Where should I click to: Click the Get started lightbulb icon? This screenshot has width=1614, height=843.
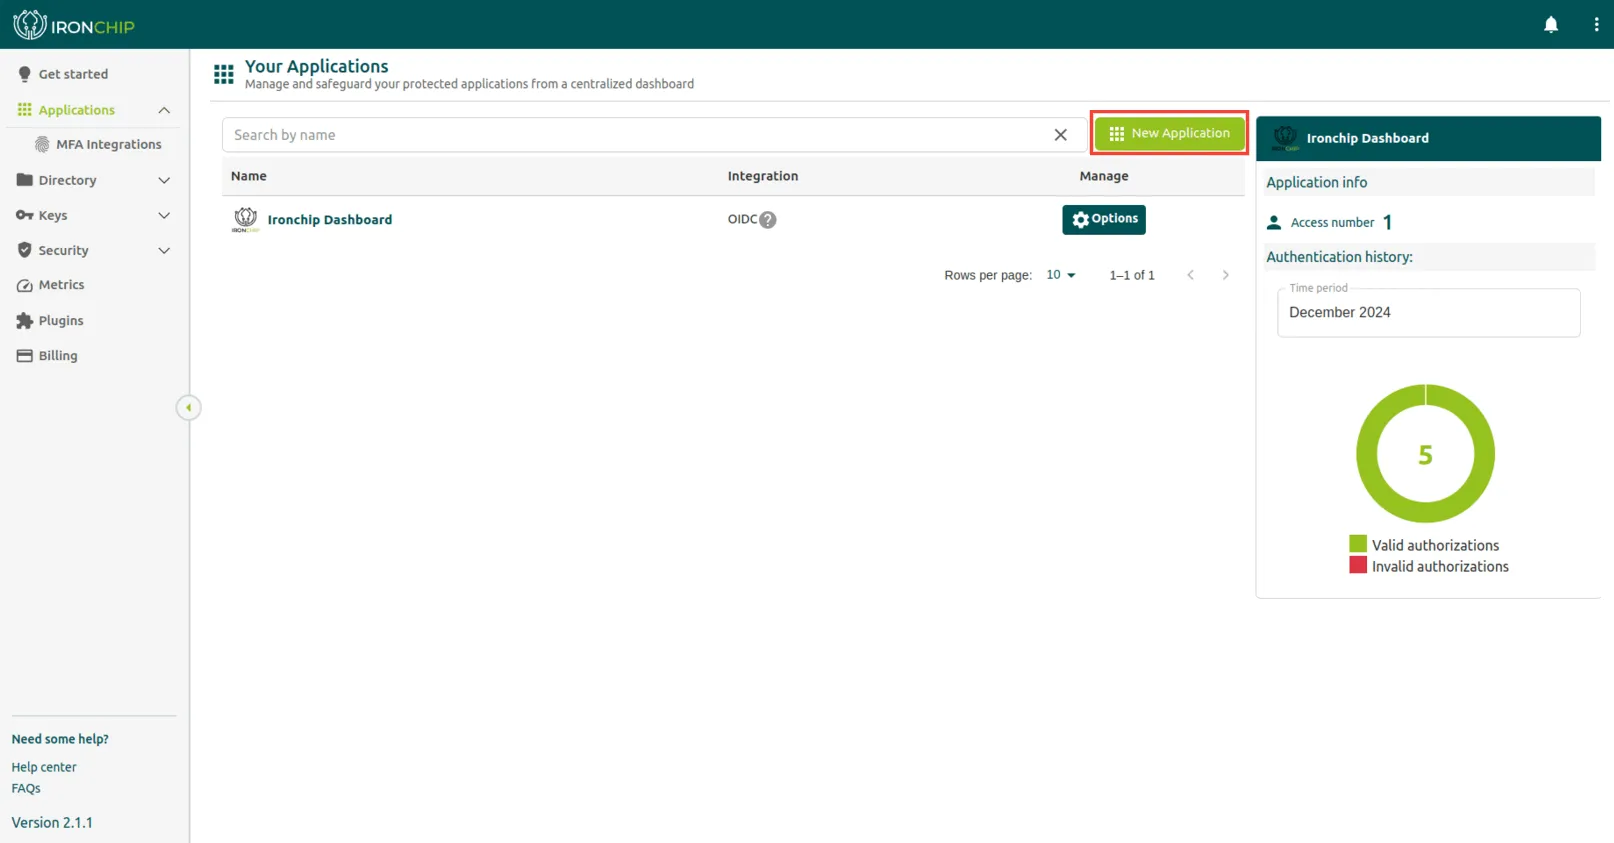pos(25,74)
